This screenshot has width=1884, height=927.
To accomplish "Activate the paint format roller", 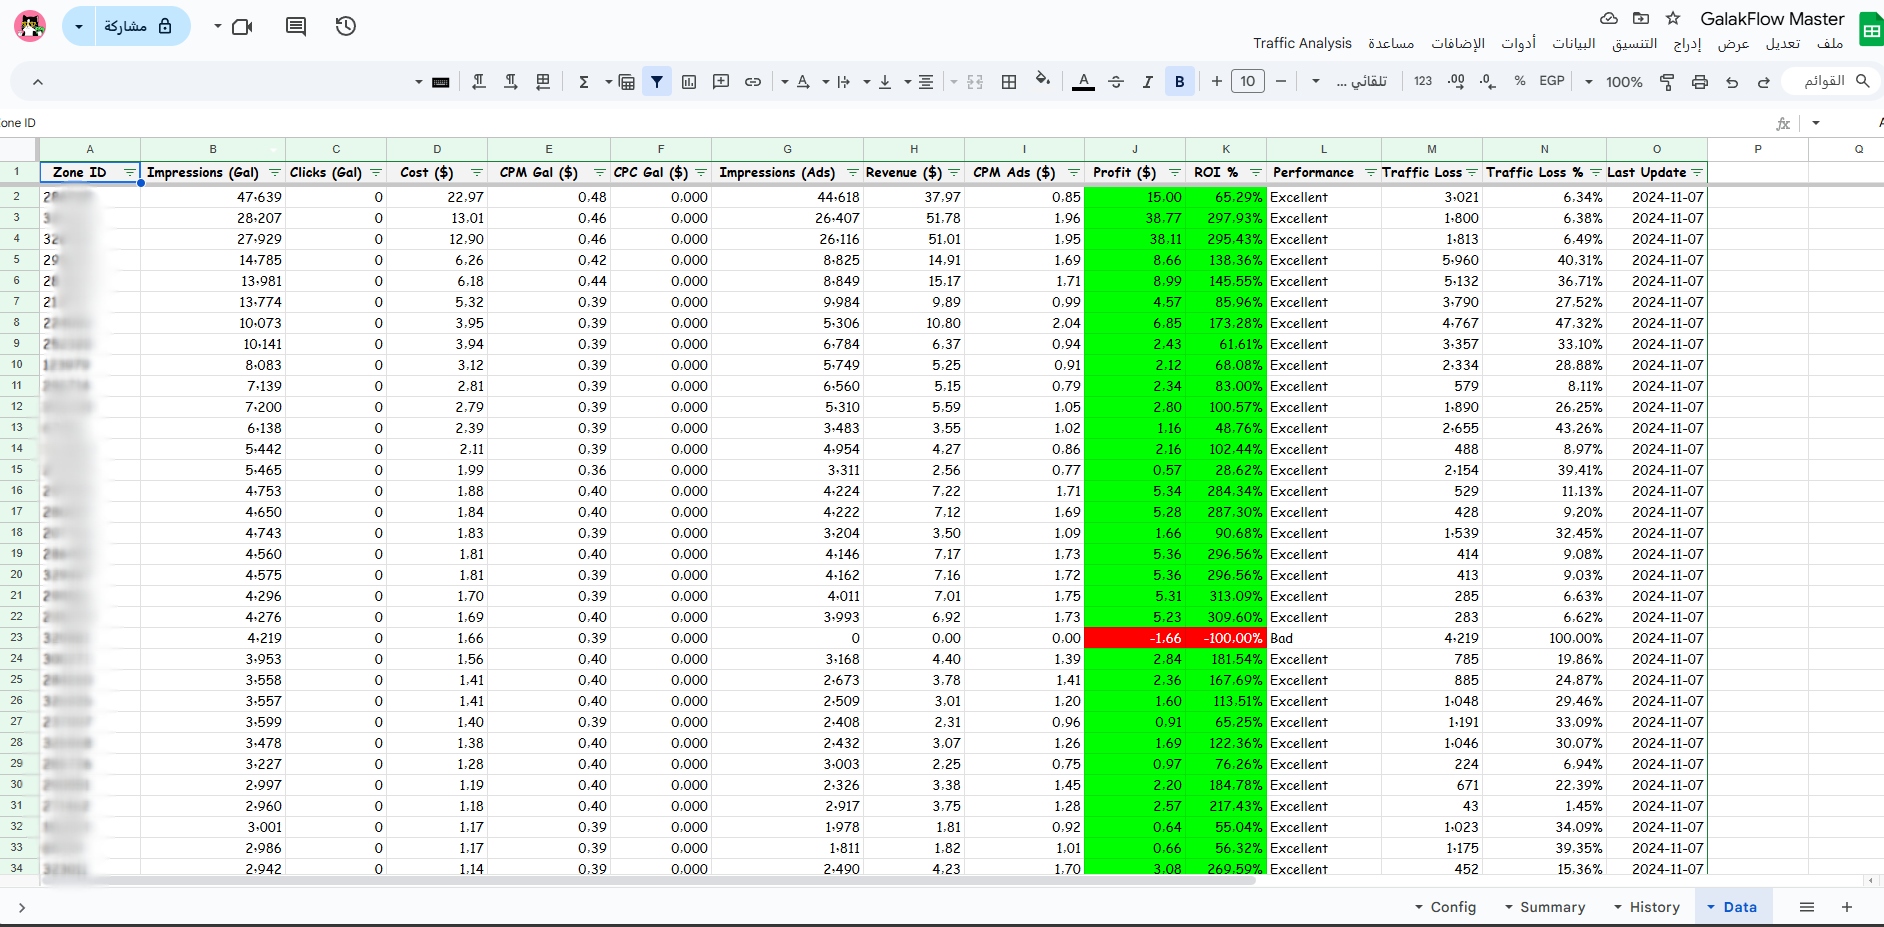I will point(1667,82).
